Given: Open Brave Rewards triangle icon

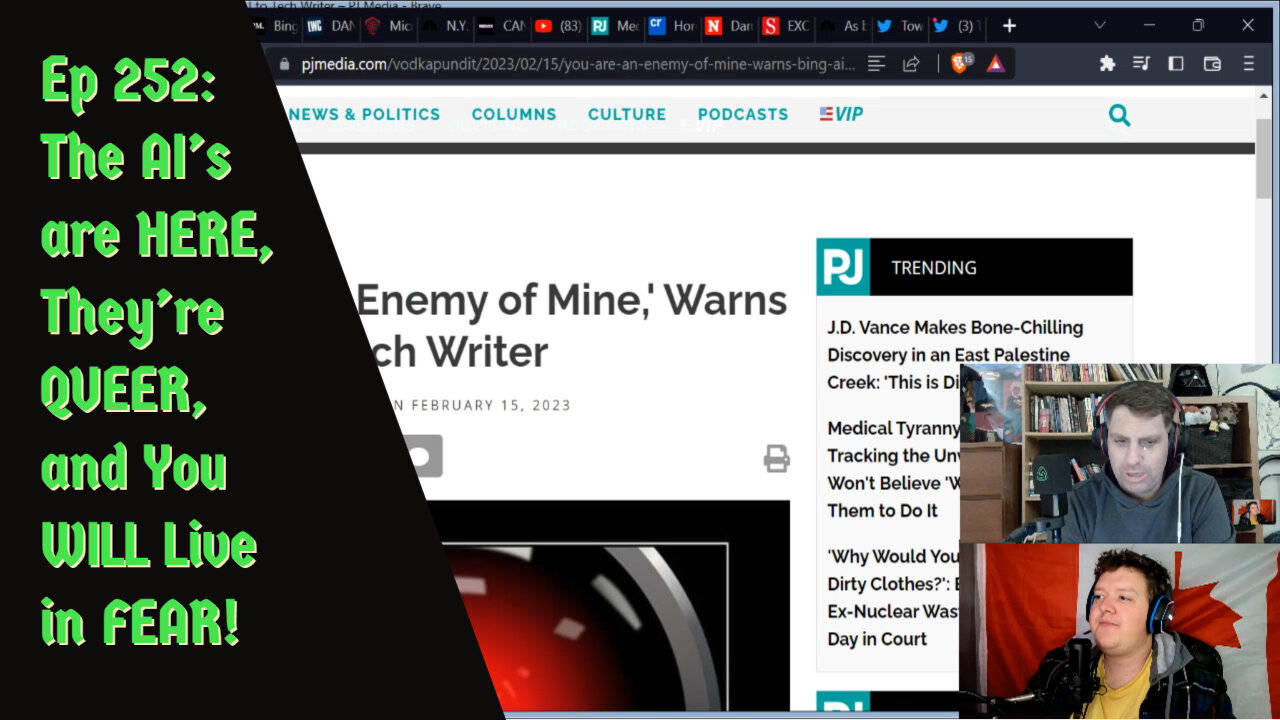Looking at the screenshot, I should tap(996, 64).
